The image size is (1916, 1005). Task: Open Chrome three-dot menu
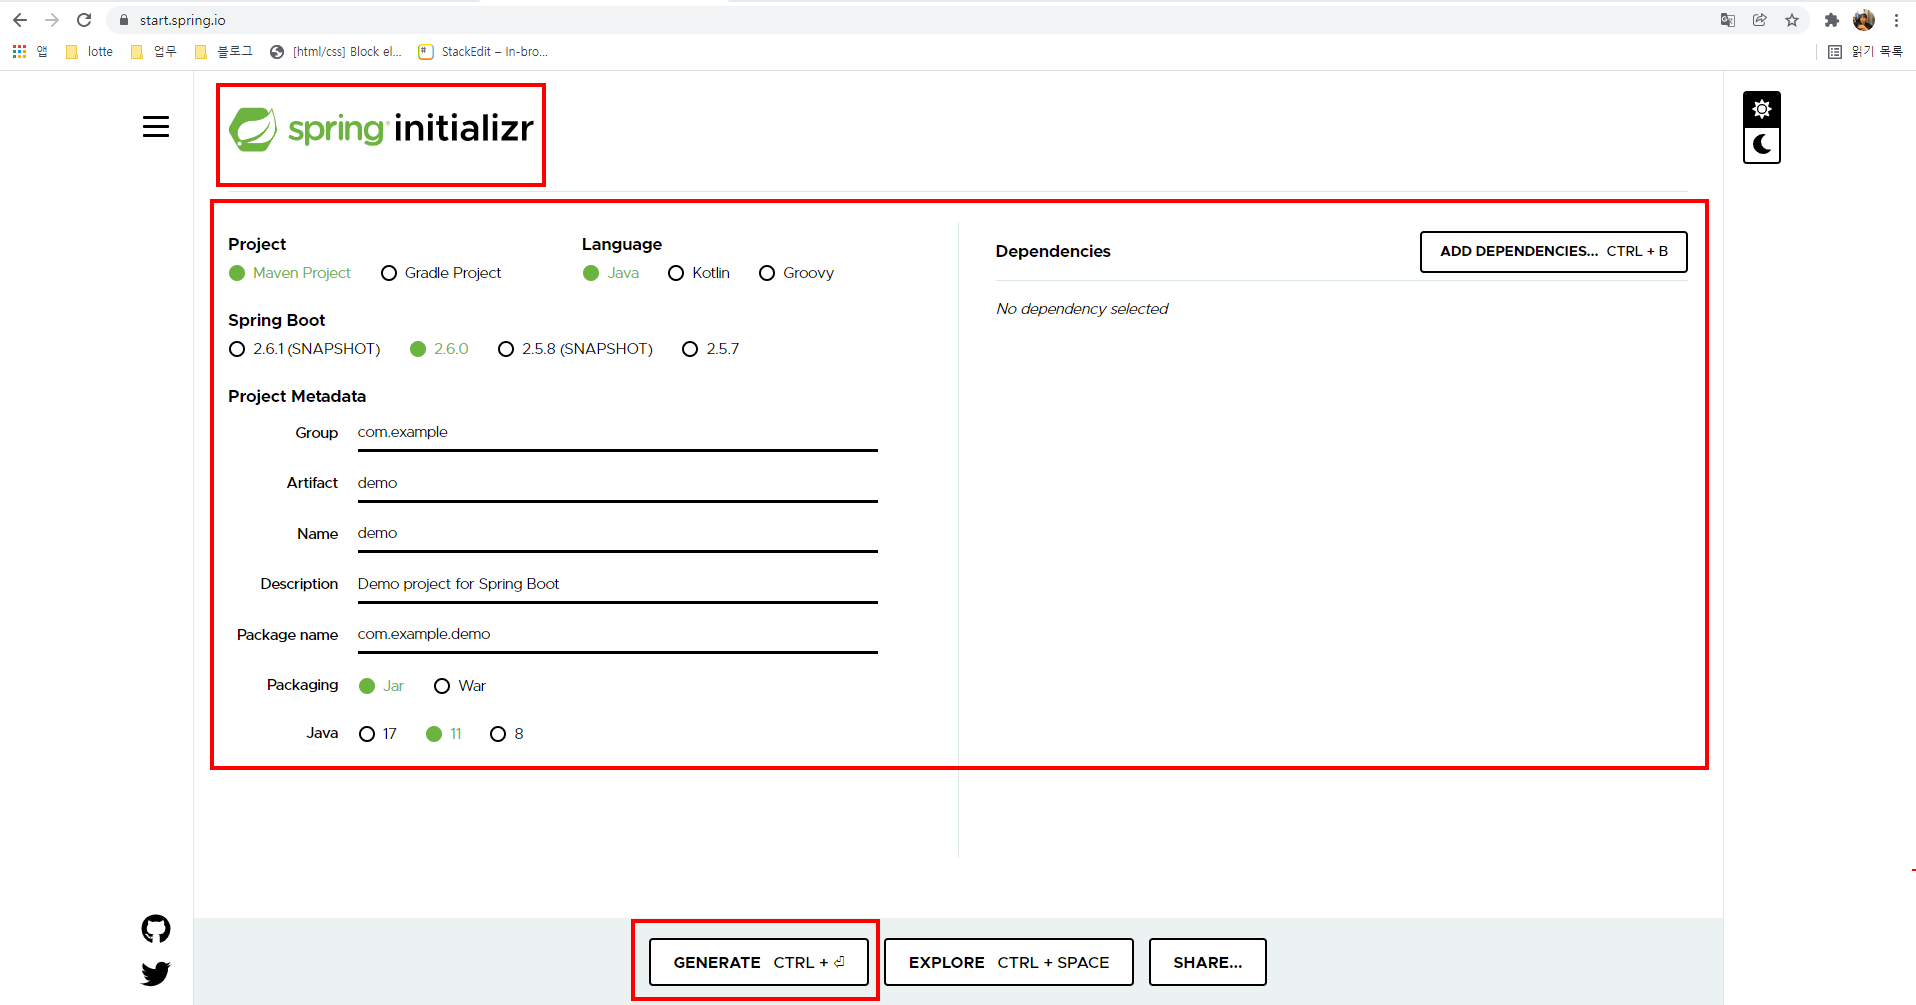tap(1896, 20)
